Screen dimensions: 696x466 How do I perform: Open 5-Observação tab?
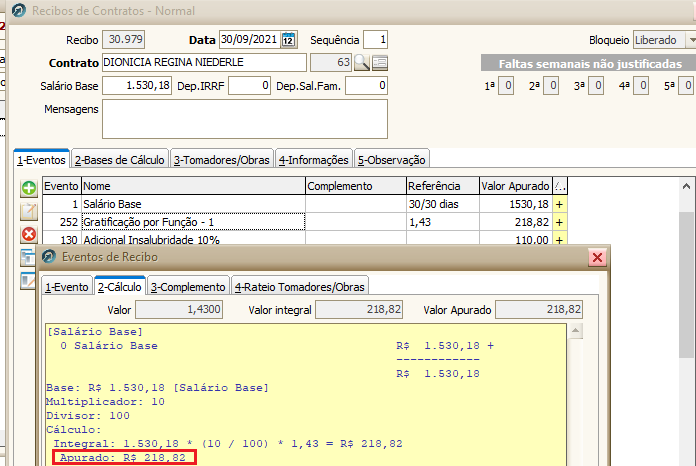(392, 160)
